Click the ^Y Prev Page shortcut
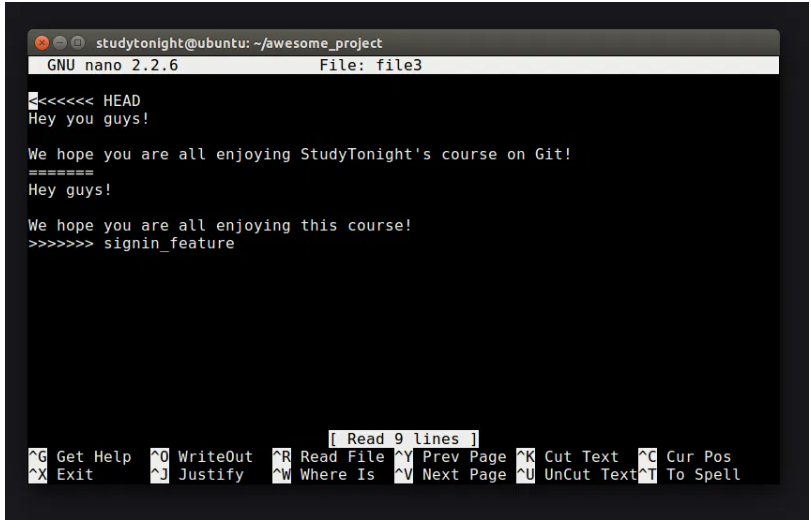This screenshot has height=530, width=811. (x=450, y=457)
